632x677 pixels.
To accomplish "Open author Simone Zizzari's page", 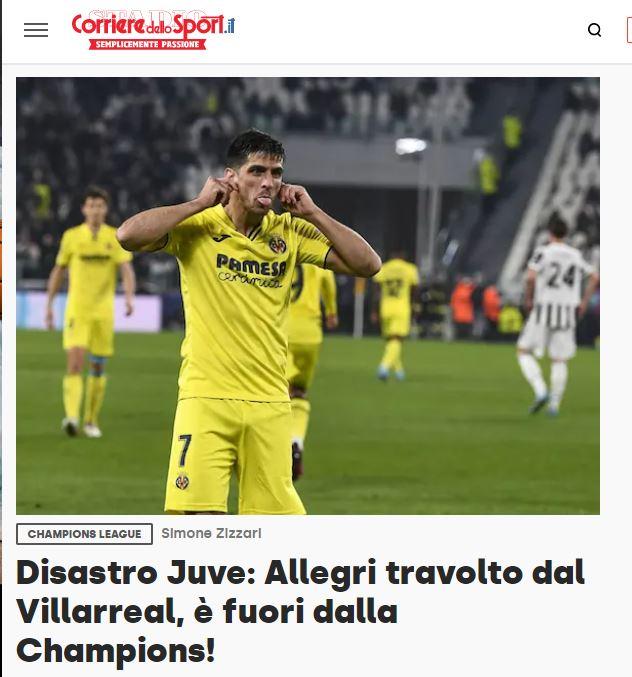I will coord(212,533).
